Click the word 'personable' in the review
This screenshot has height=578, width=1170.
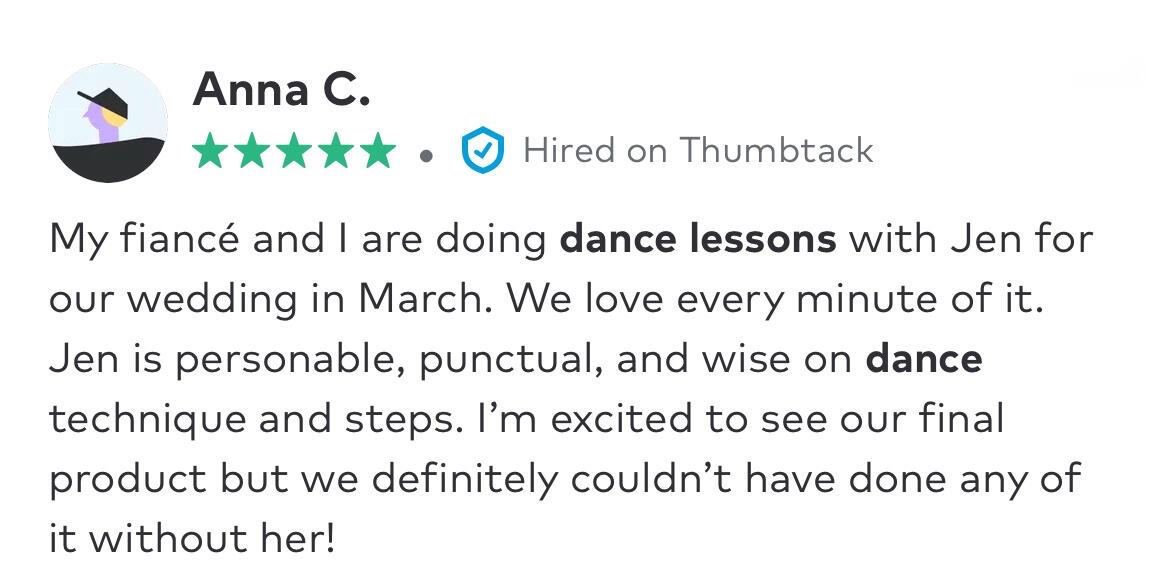pyautogui.click(x=291, y=360)
